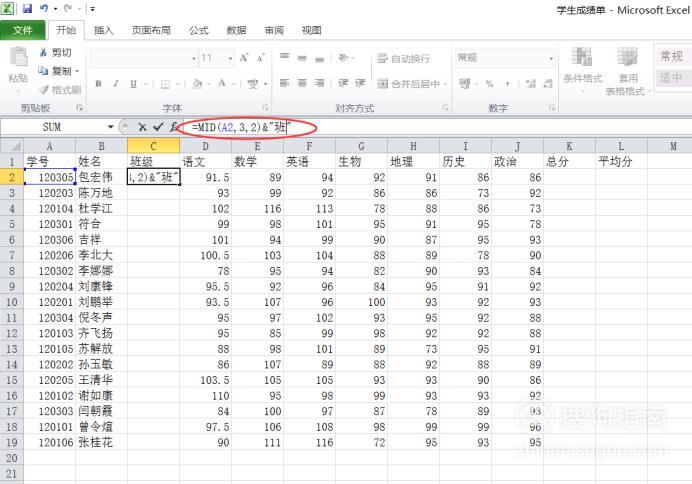The height and width of the screenshot is (484, 692).
Task: Expand 复制 copy options arrow
Action: 77,71
